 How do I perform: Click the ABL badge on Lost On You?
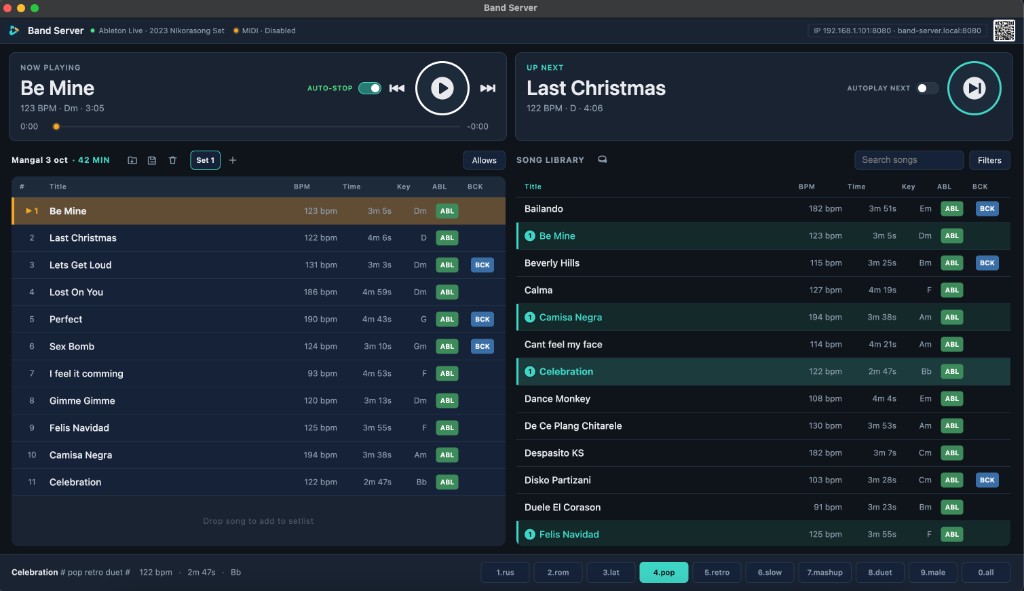click(447, 292)
